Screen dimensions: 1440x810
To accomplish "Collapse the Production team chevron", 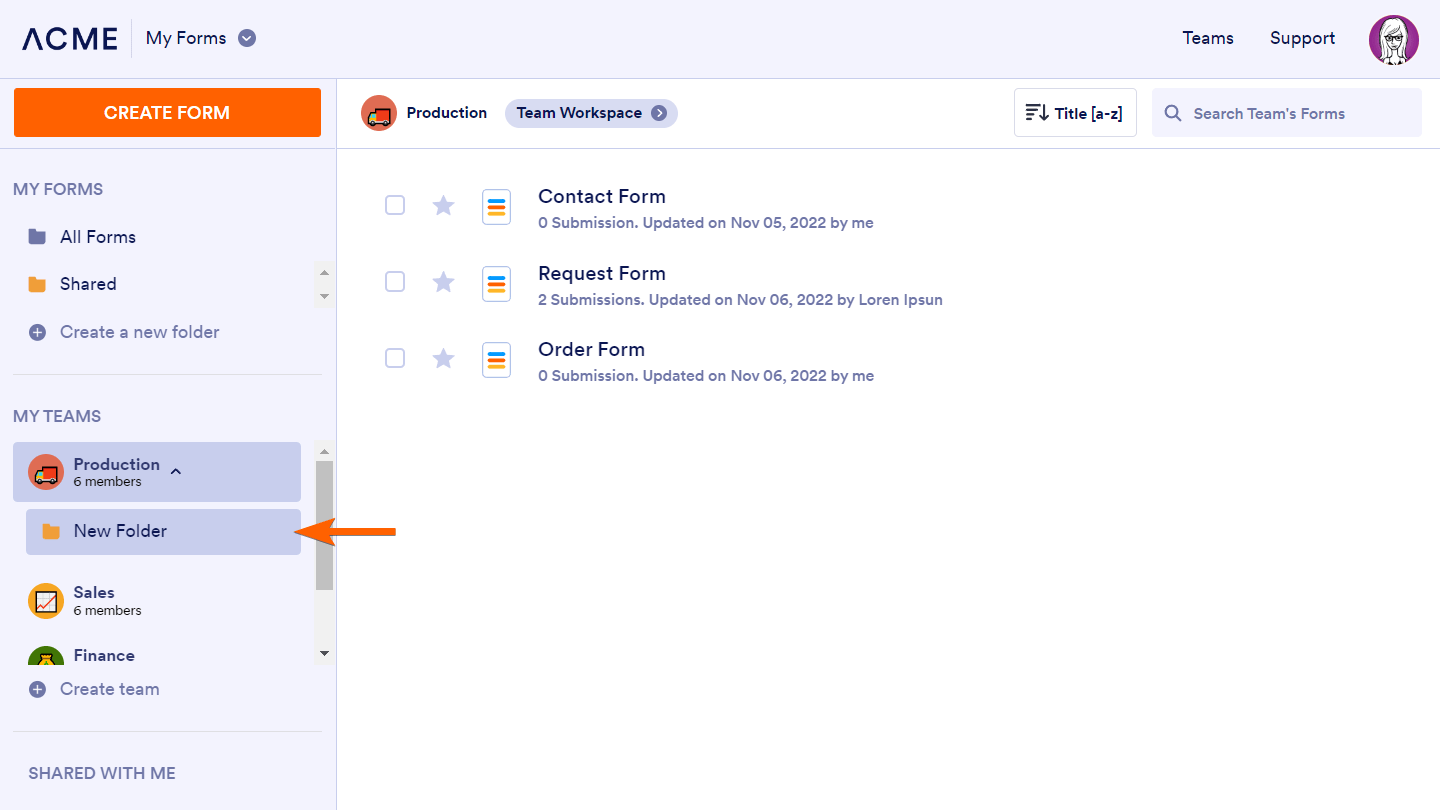I will 176,471.
